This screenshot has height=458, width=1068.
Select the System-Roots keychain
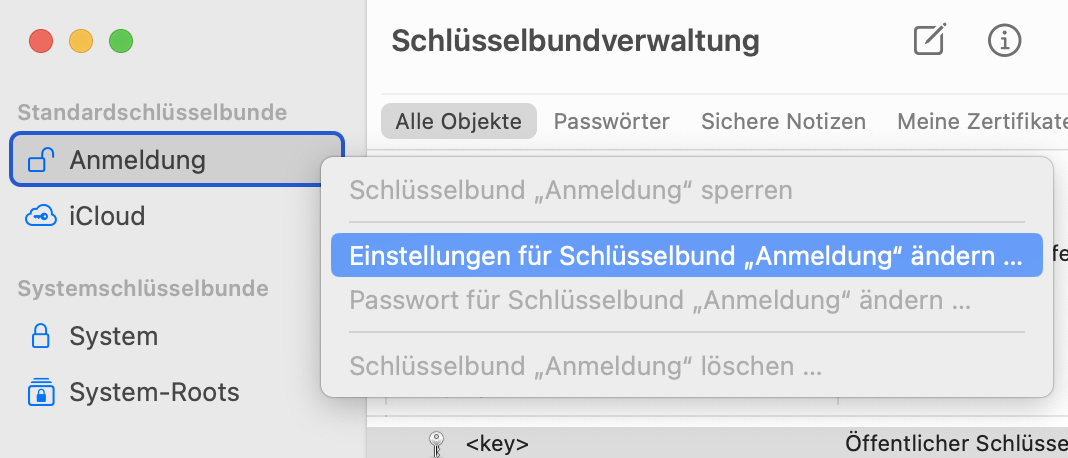[x=154, y=392]
